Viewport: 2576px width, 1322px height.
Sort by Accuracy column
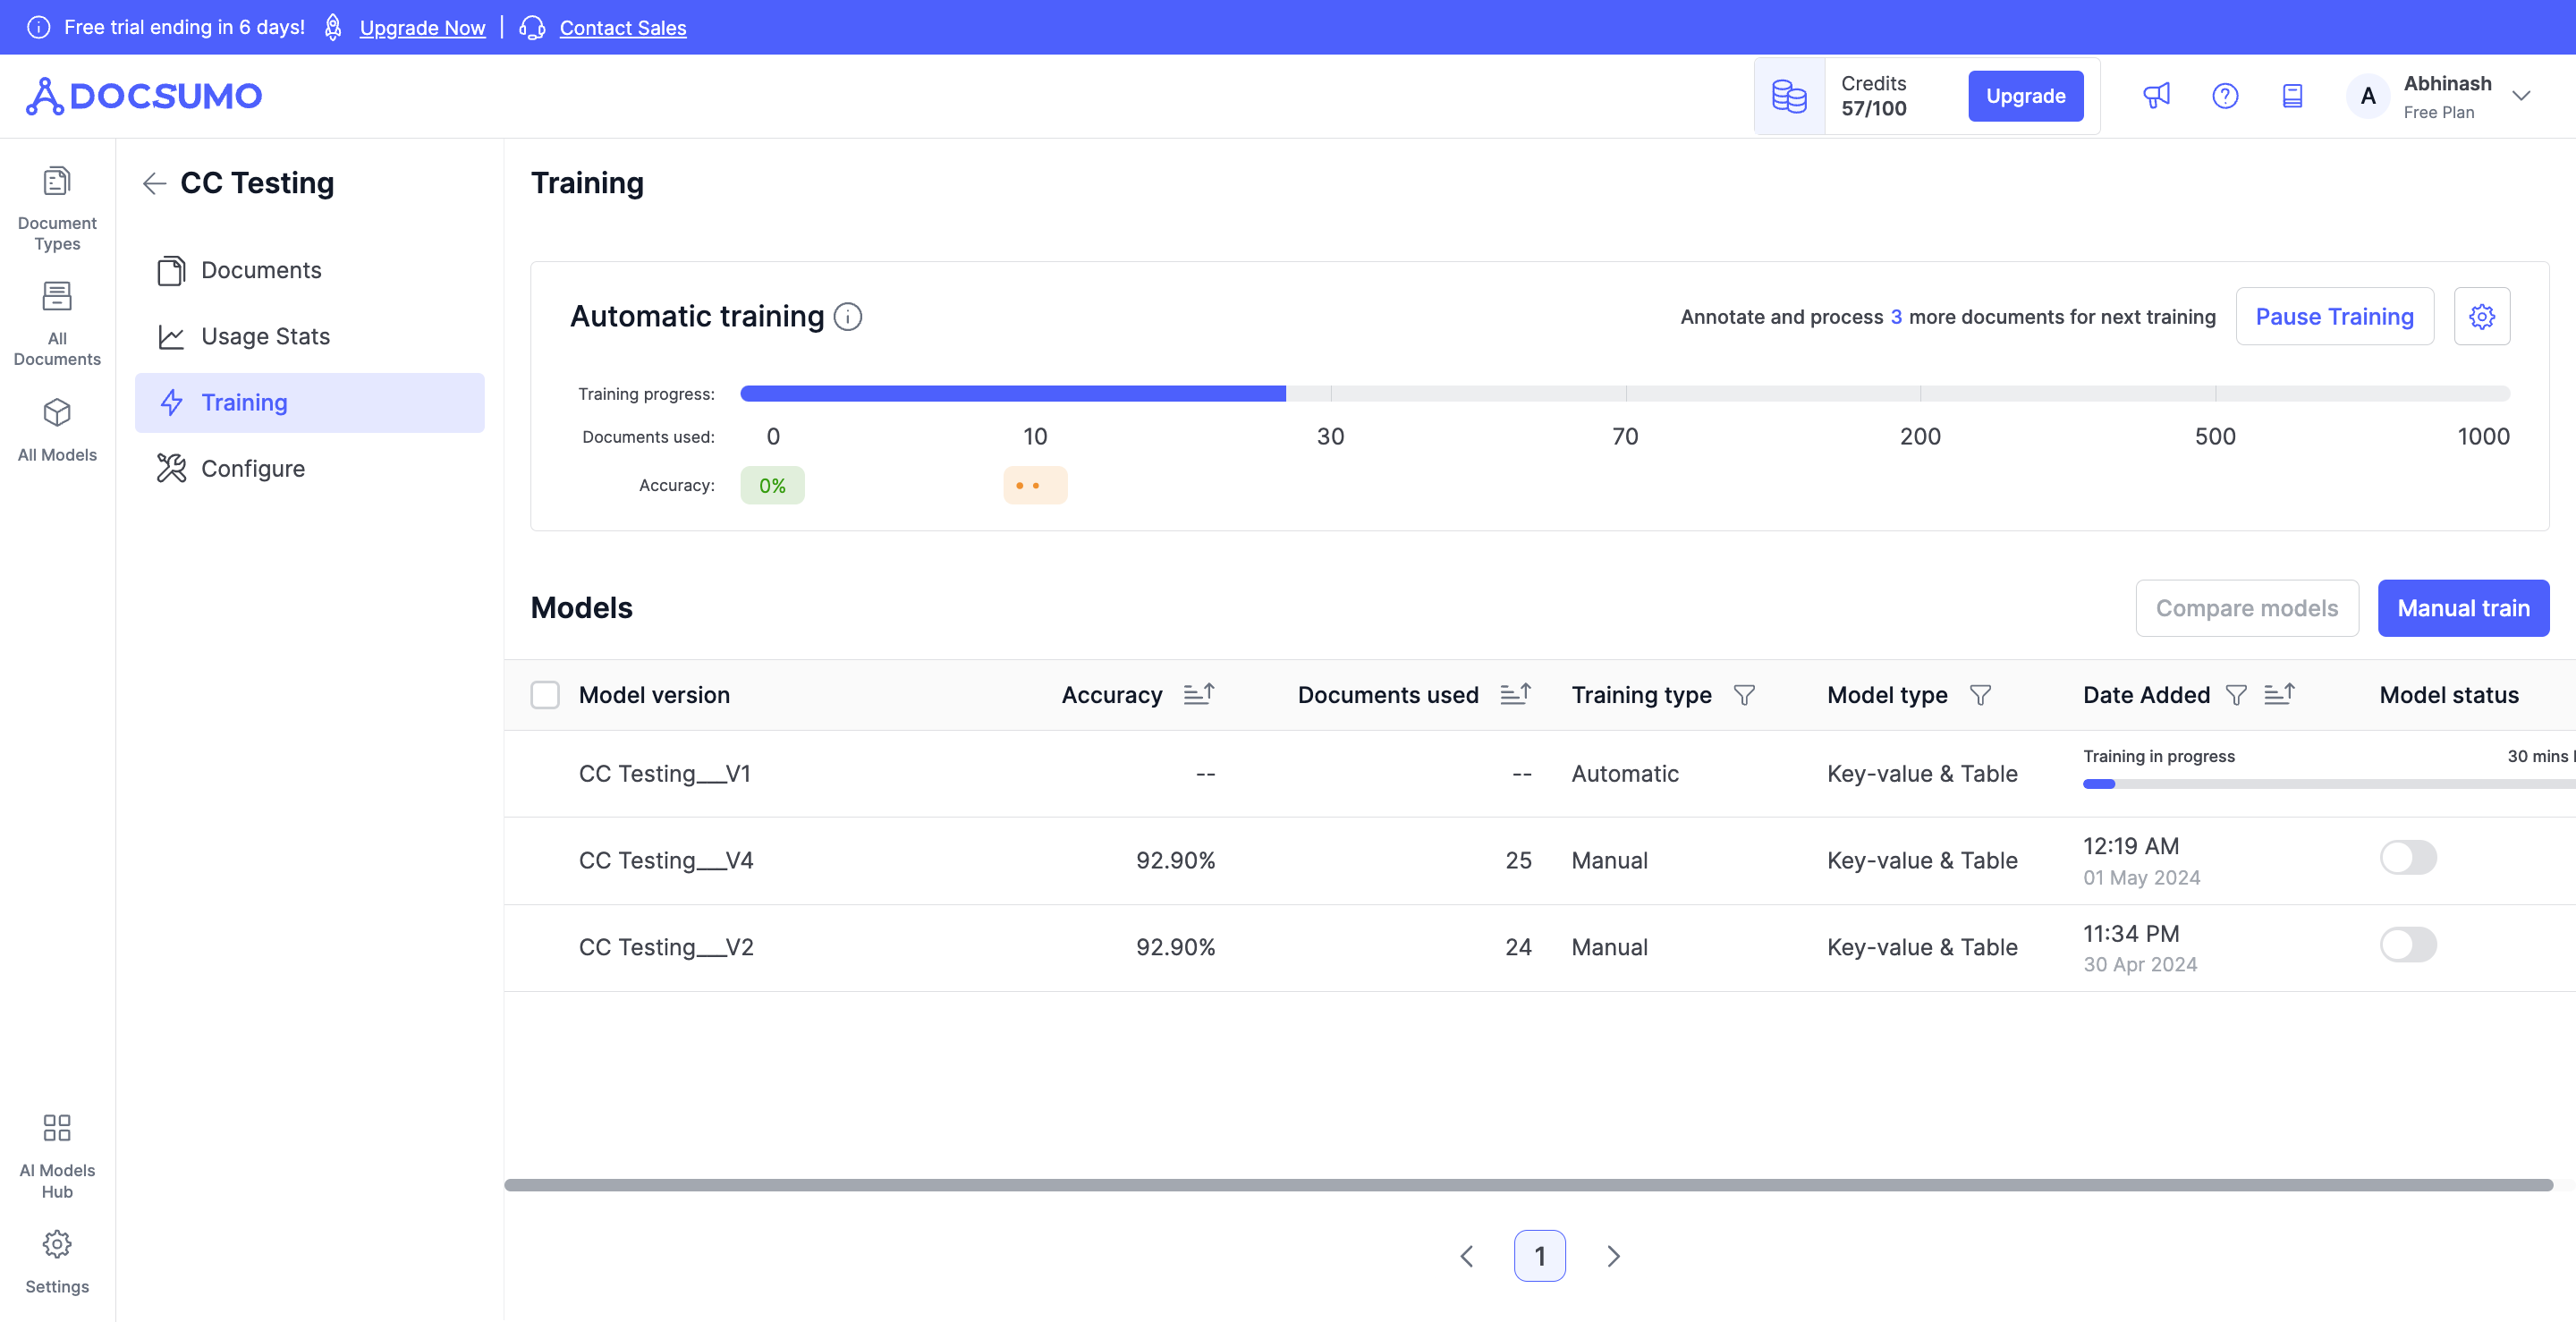[x=1198, y=694]
